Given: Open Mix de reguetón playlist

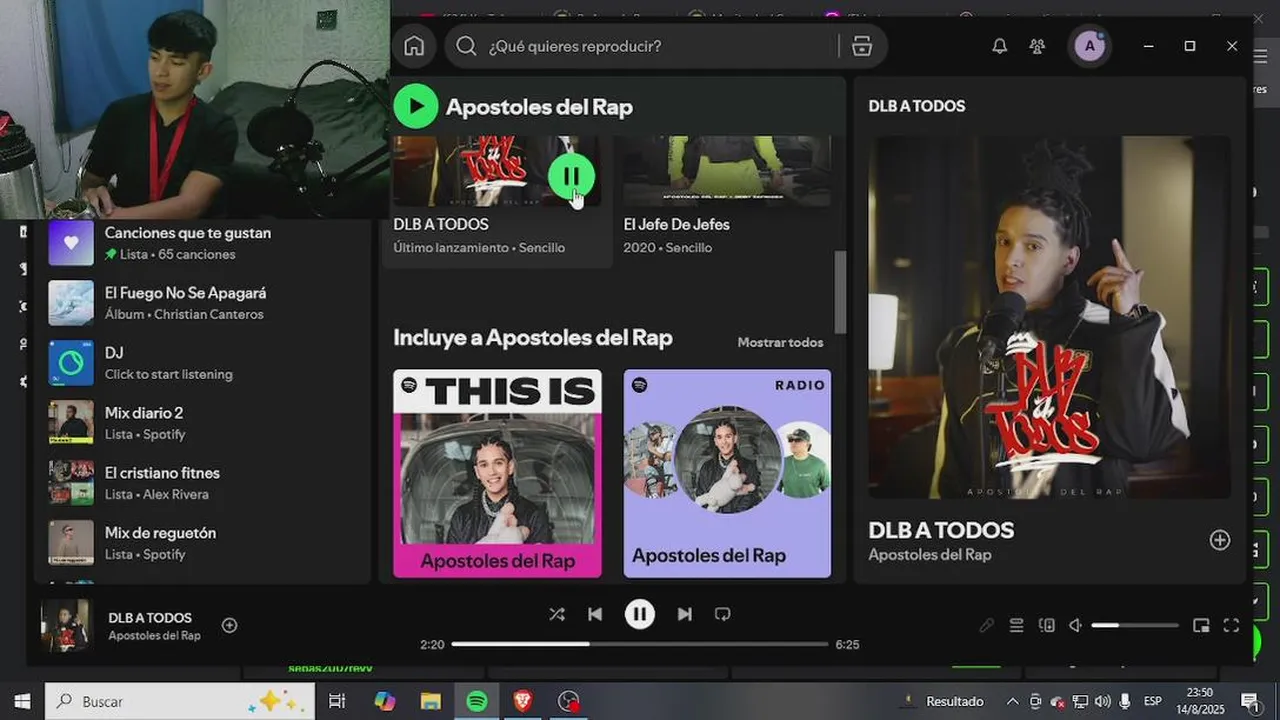Looking at the screenshot, I should [204, 543].
